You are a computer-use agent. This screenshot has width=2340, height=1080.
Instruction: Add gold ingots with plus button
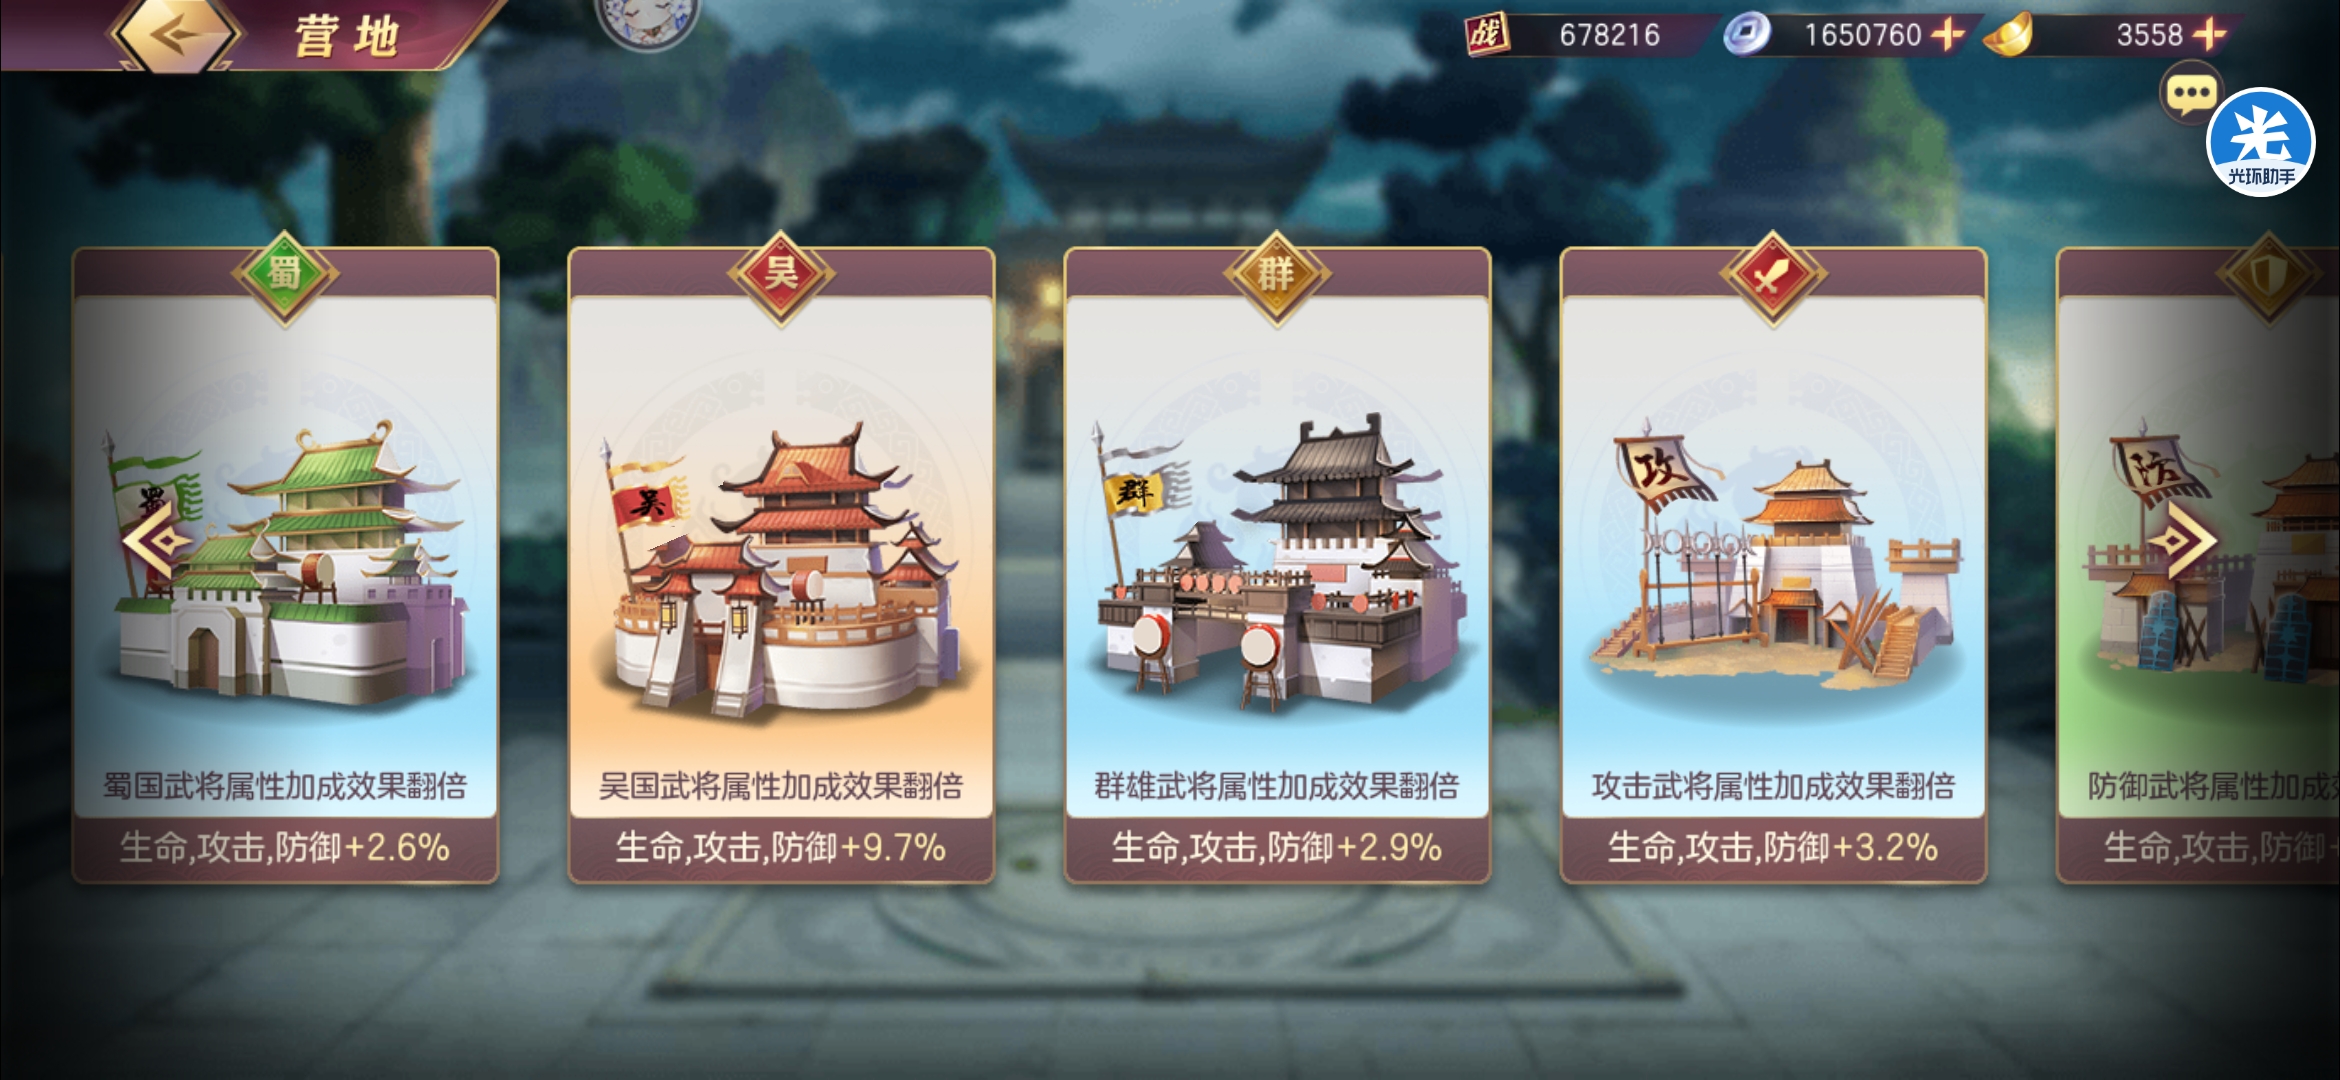coord(2209,35)
